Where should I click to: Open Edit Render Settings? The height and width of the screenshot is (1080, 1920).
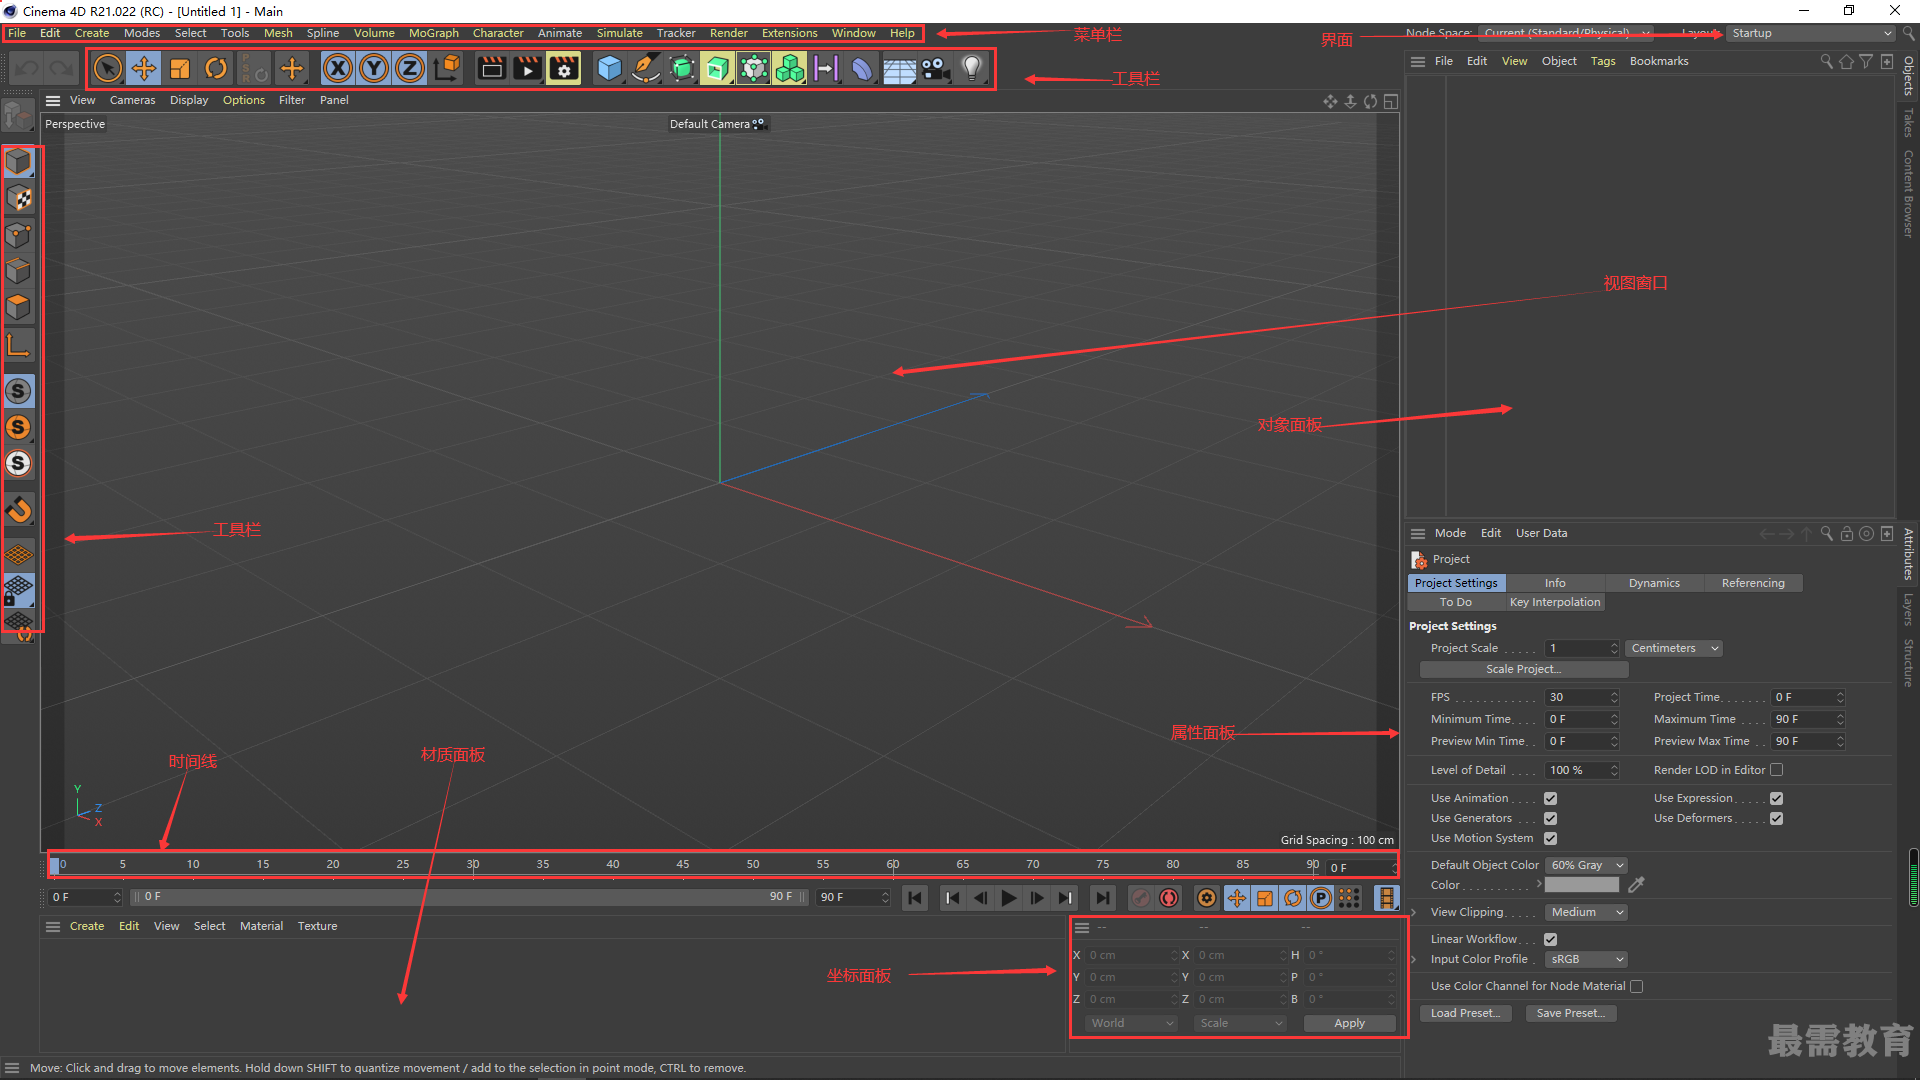tap(564, 68)
